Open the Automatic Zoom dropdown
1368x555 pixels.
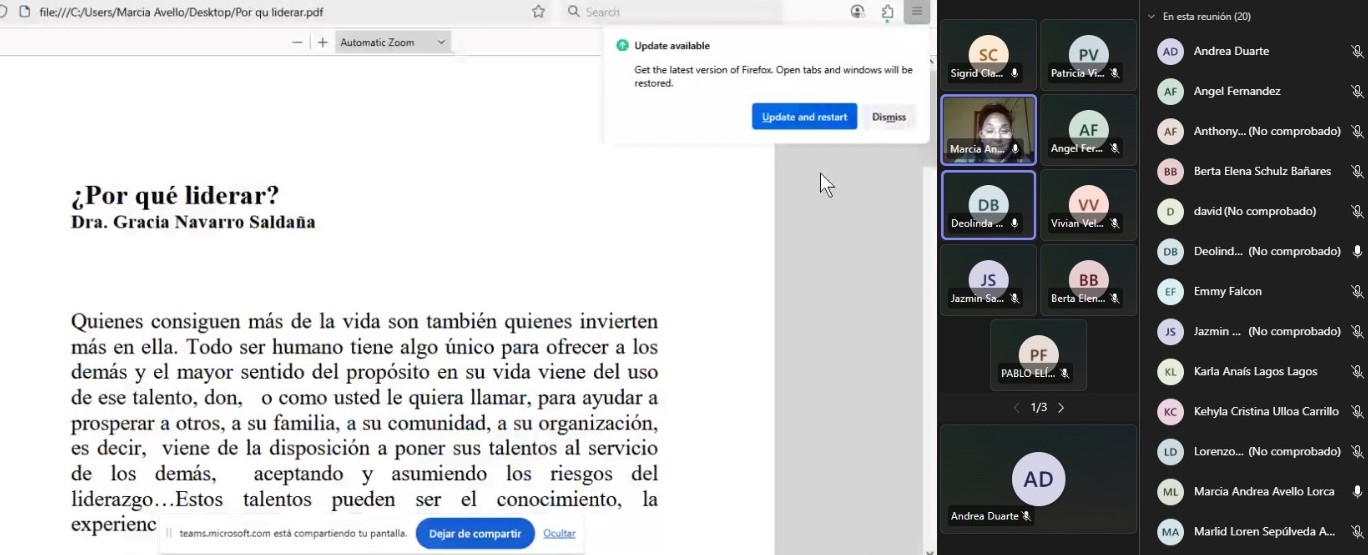click(x=392, y=42)
